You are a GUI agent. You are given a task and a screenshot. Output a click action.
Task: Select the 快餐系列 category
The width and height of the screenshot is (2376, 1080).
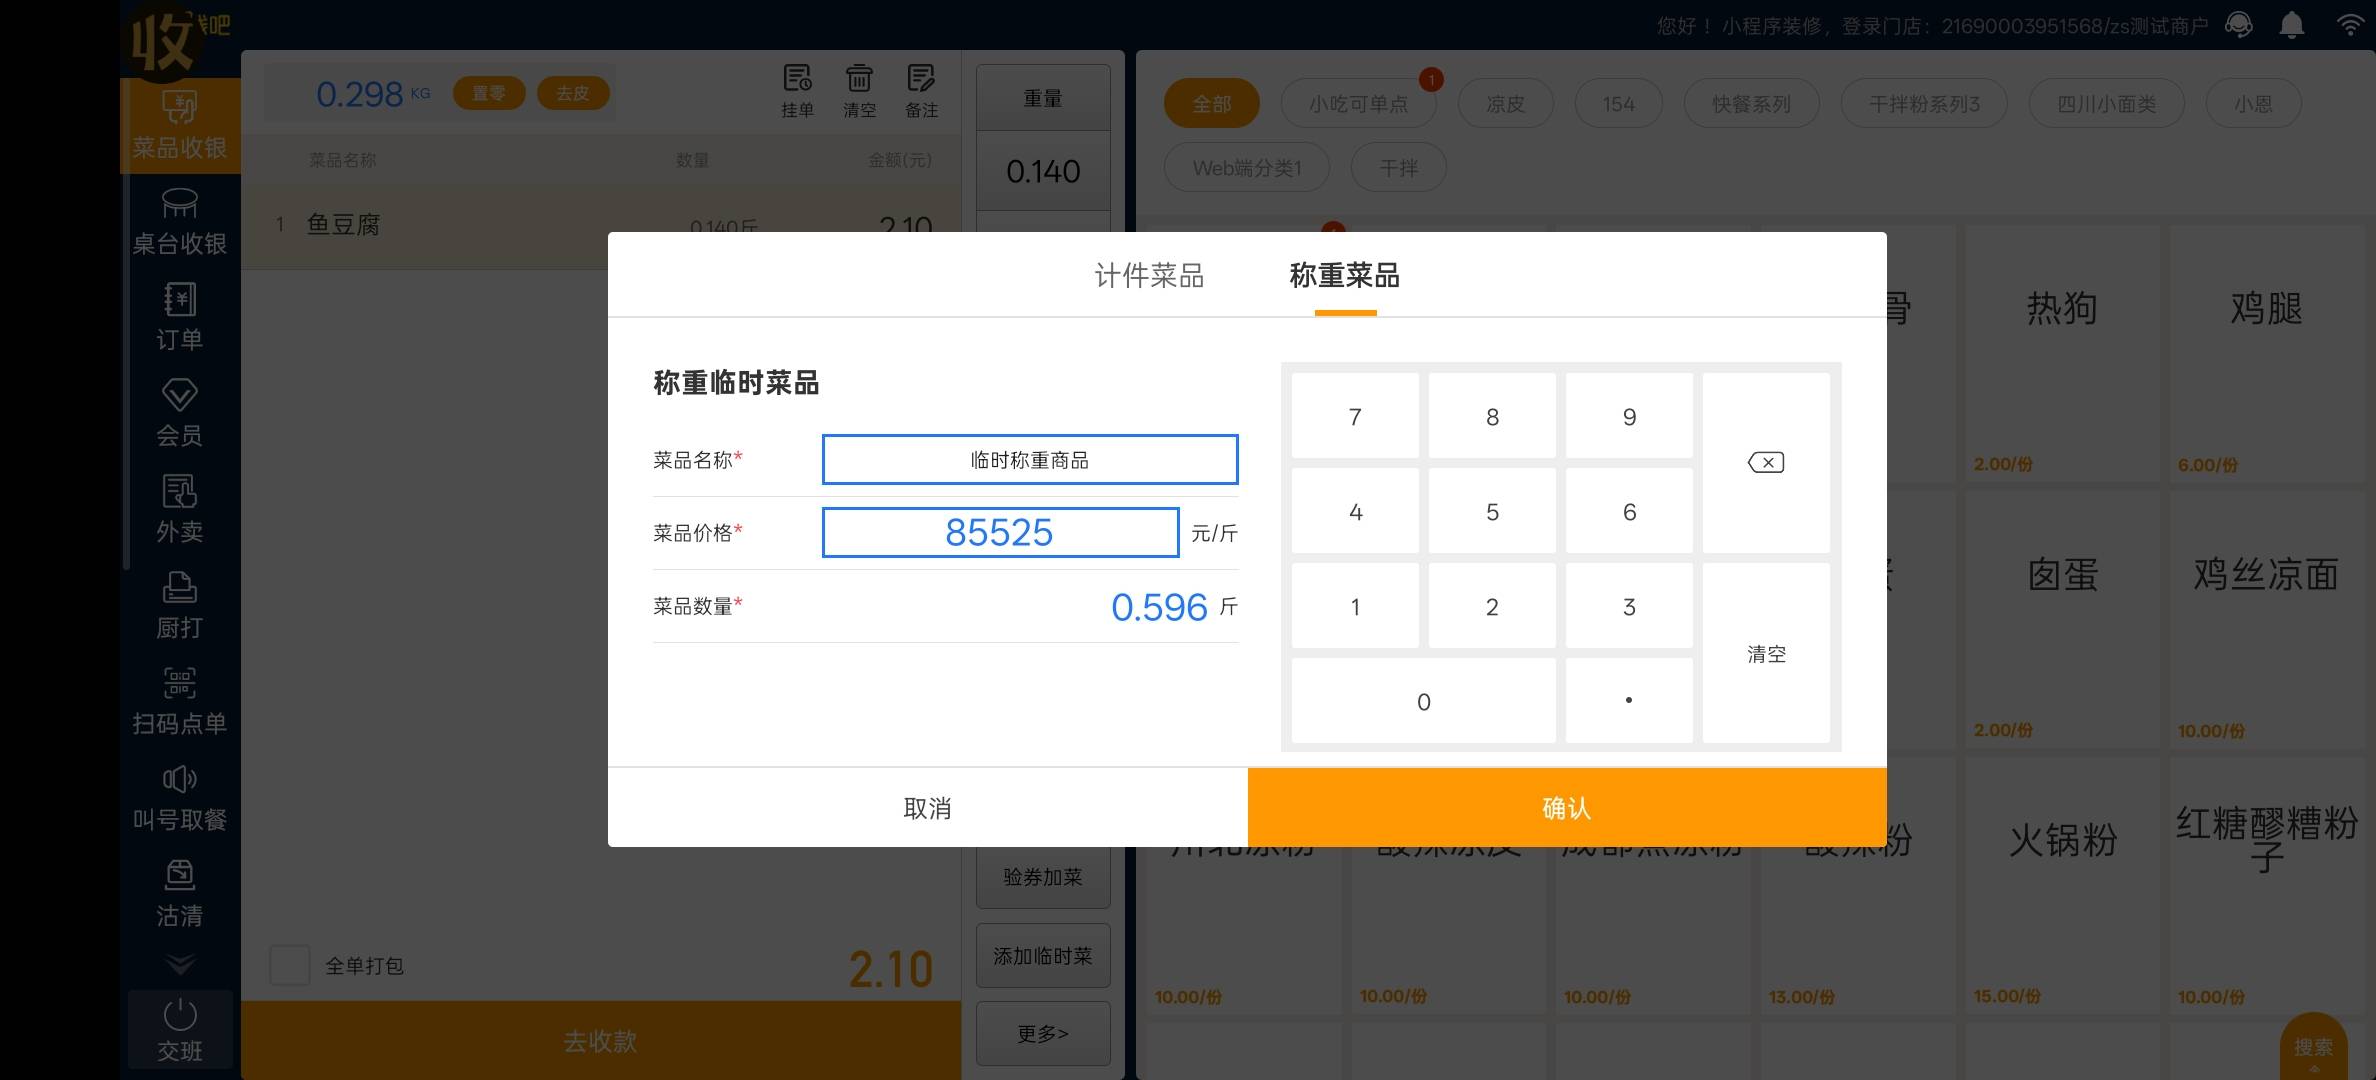[1751, 103]
